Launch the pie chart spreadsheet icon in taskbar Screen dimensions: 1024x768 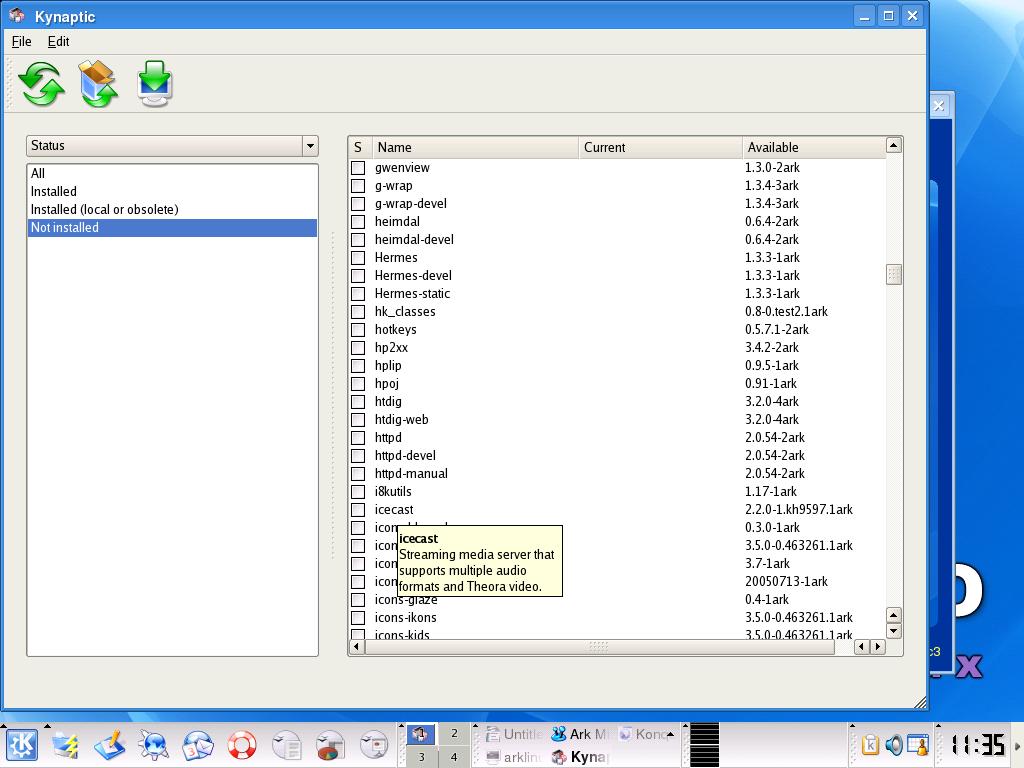pos(330,745)
